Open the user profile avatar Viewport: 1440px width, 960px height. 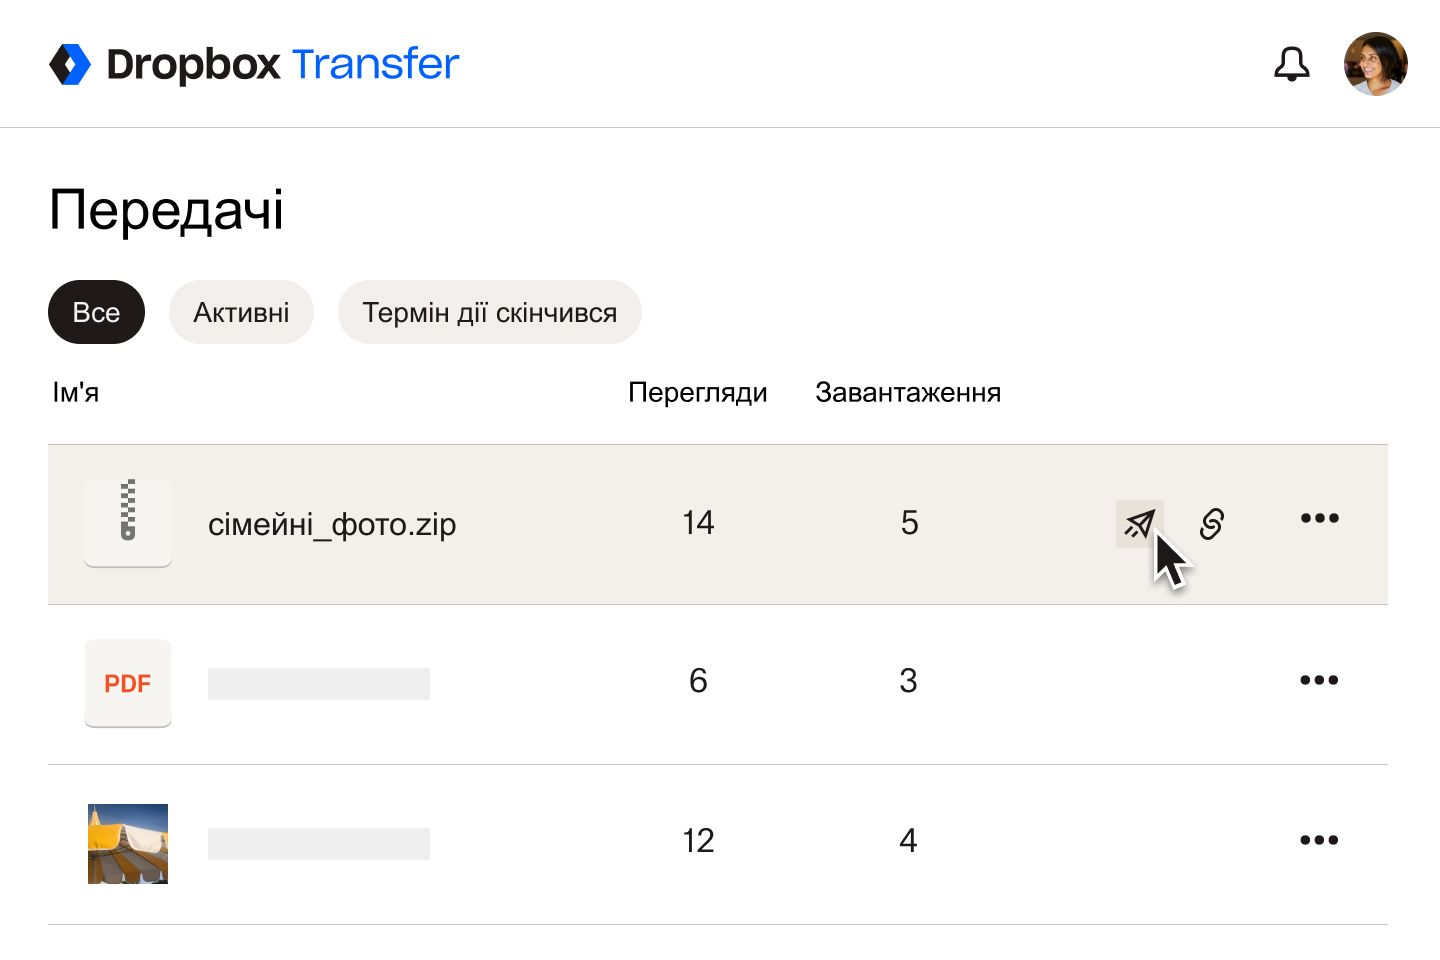pyautogui.click(x=1375, y=64)
